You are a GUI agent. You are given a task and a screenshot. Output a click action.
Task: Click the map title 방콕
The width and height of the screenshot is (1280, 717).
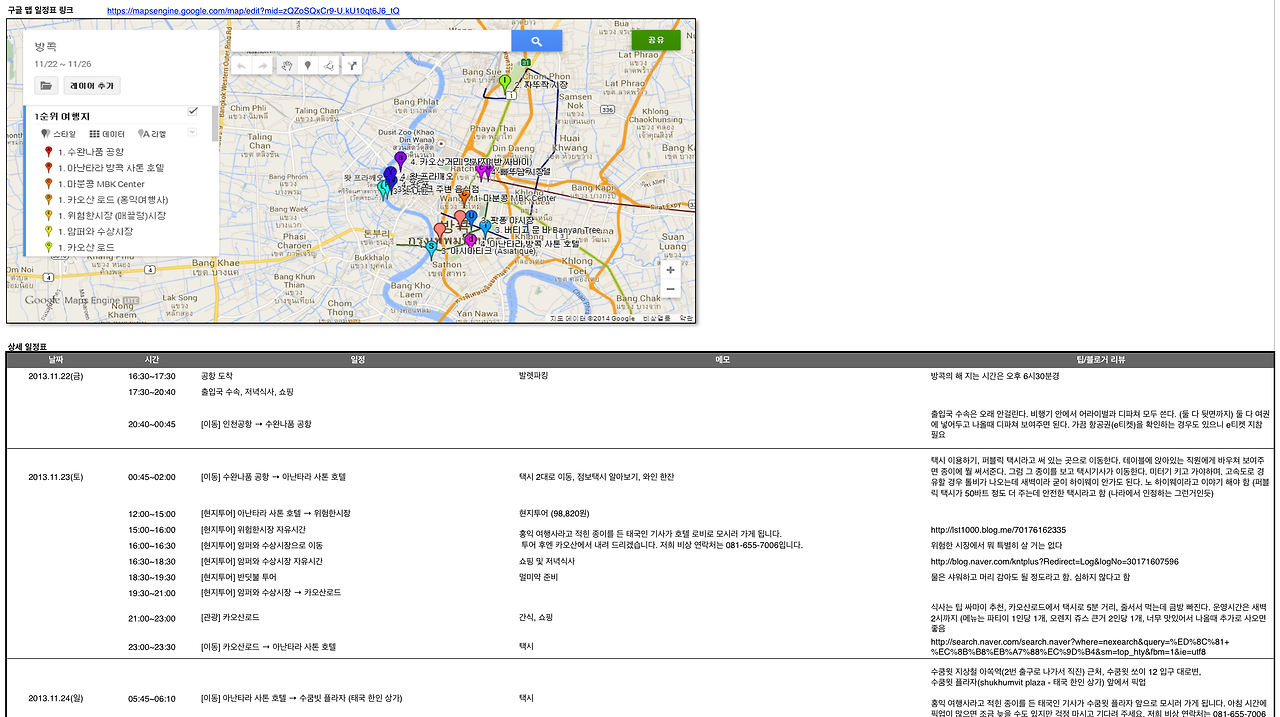45,47
